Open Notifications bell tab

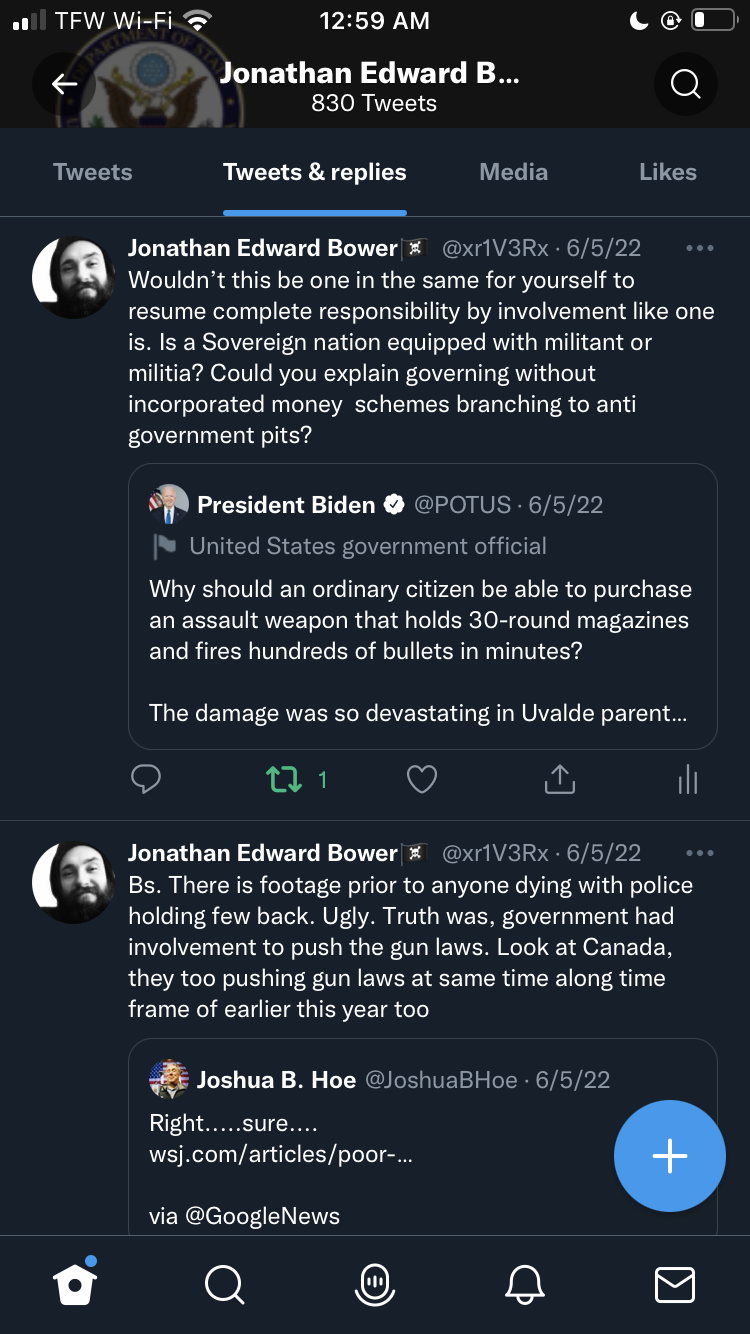click(x=526, y=1284)
